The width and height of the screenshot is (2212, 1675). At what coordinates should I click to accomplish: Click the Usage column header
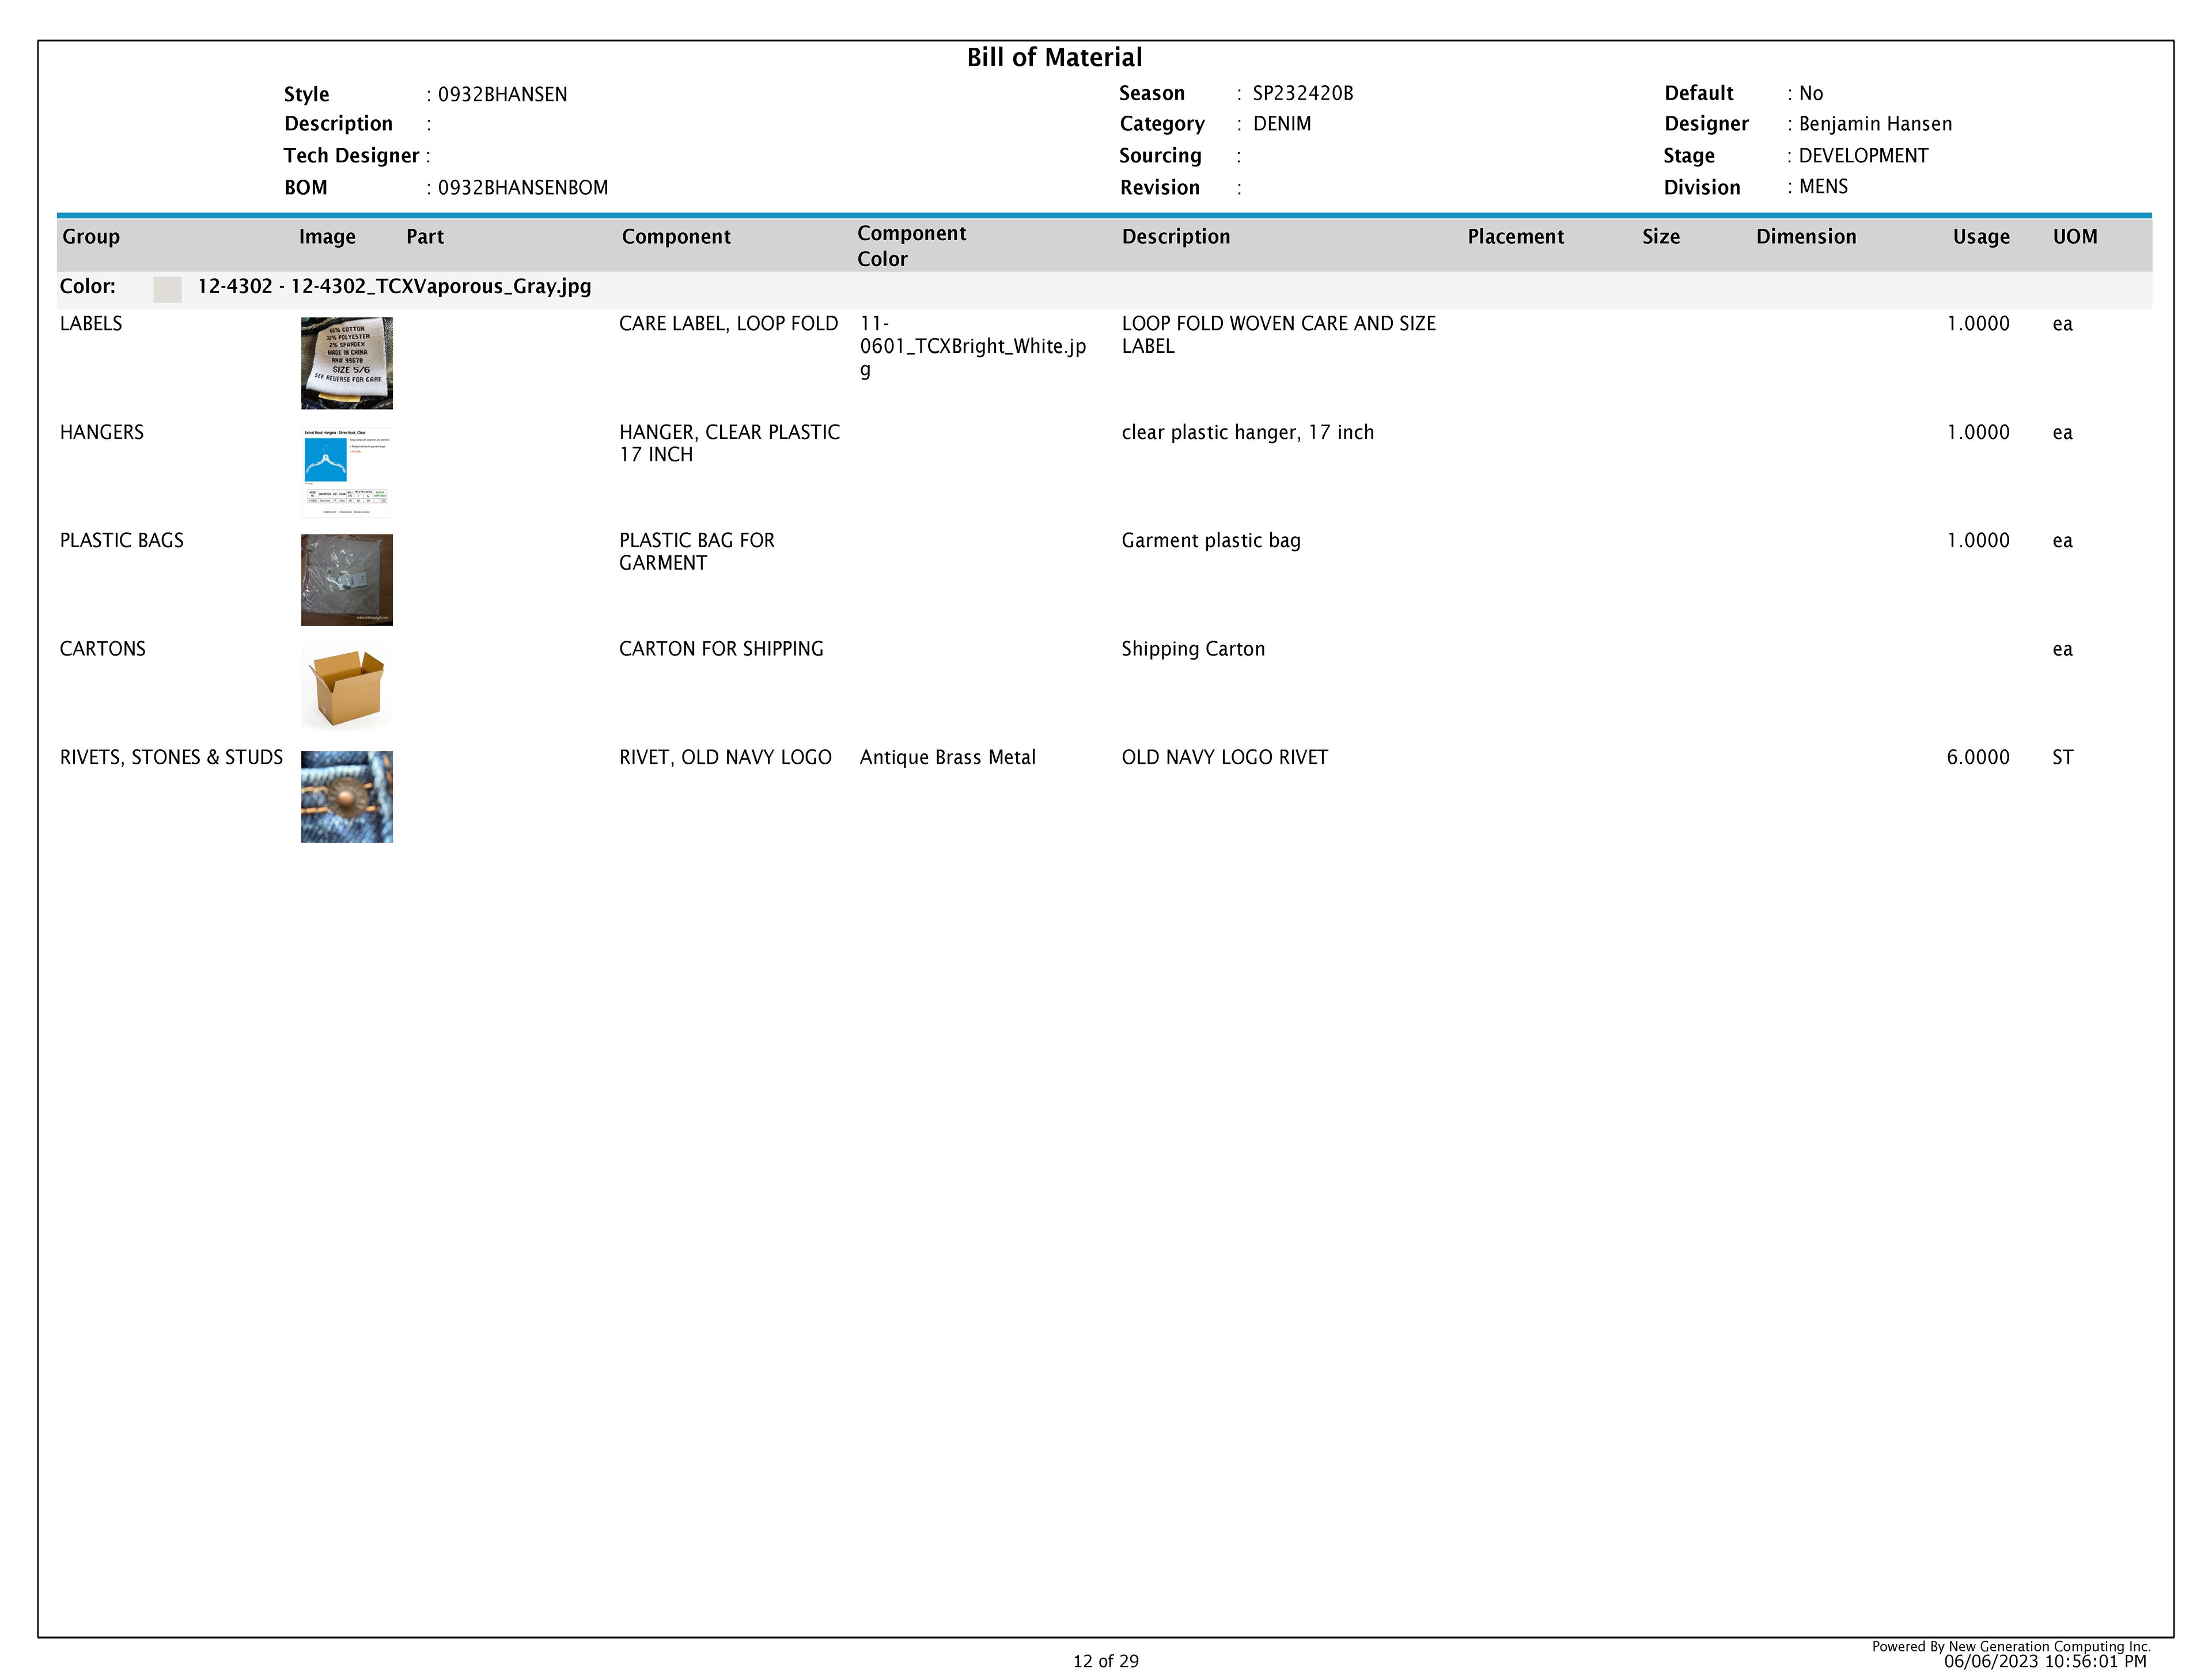[x=1980, y=237]
